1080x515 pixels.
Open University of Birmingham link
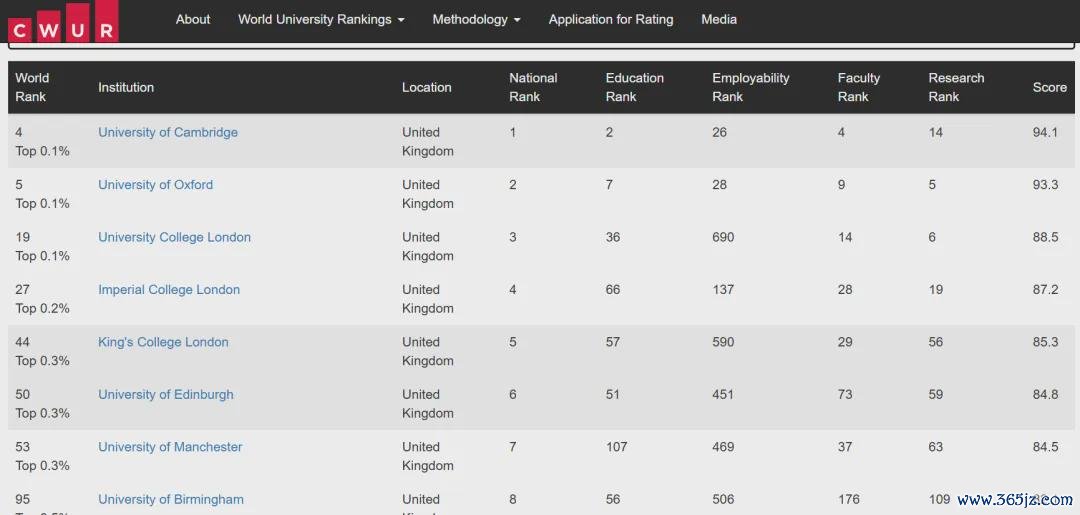(x=171, y=499)
